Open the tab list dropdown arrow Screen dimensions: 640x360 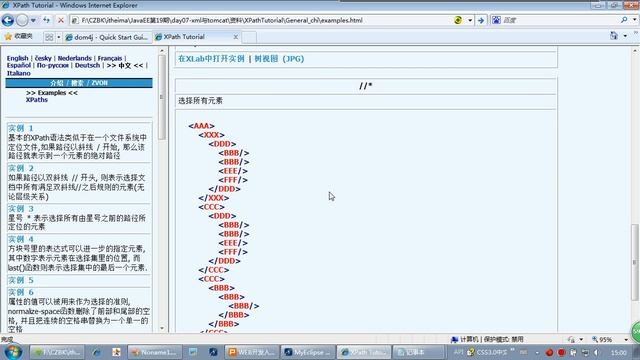58,37
